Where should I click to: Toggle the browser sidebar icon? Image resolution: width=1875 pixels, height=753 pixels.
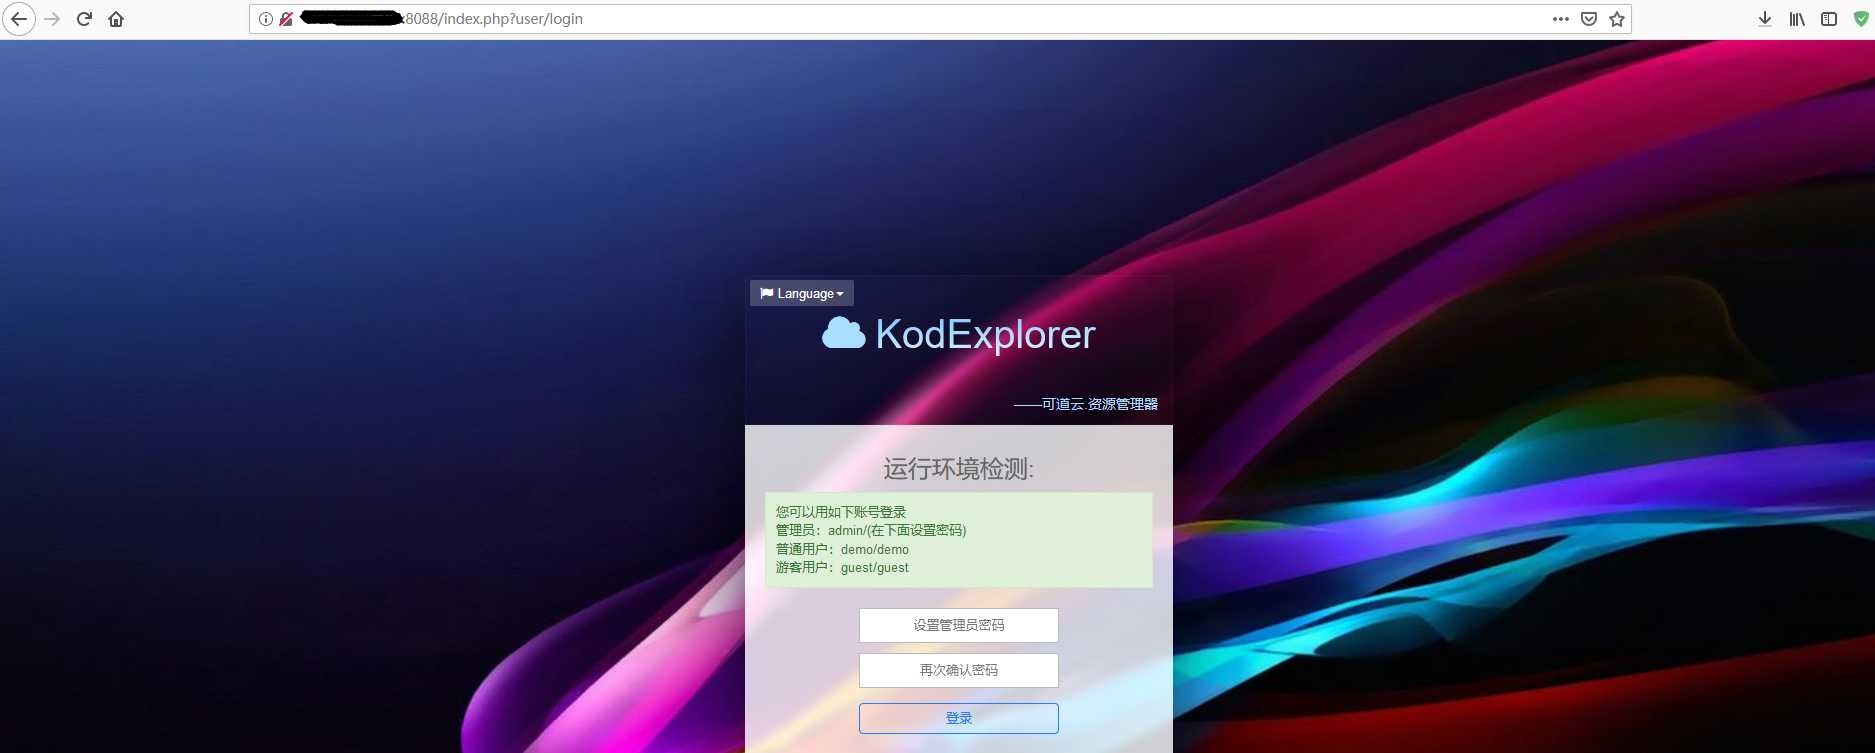[x=1829, y=19]
